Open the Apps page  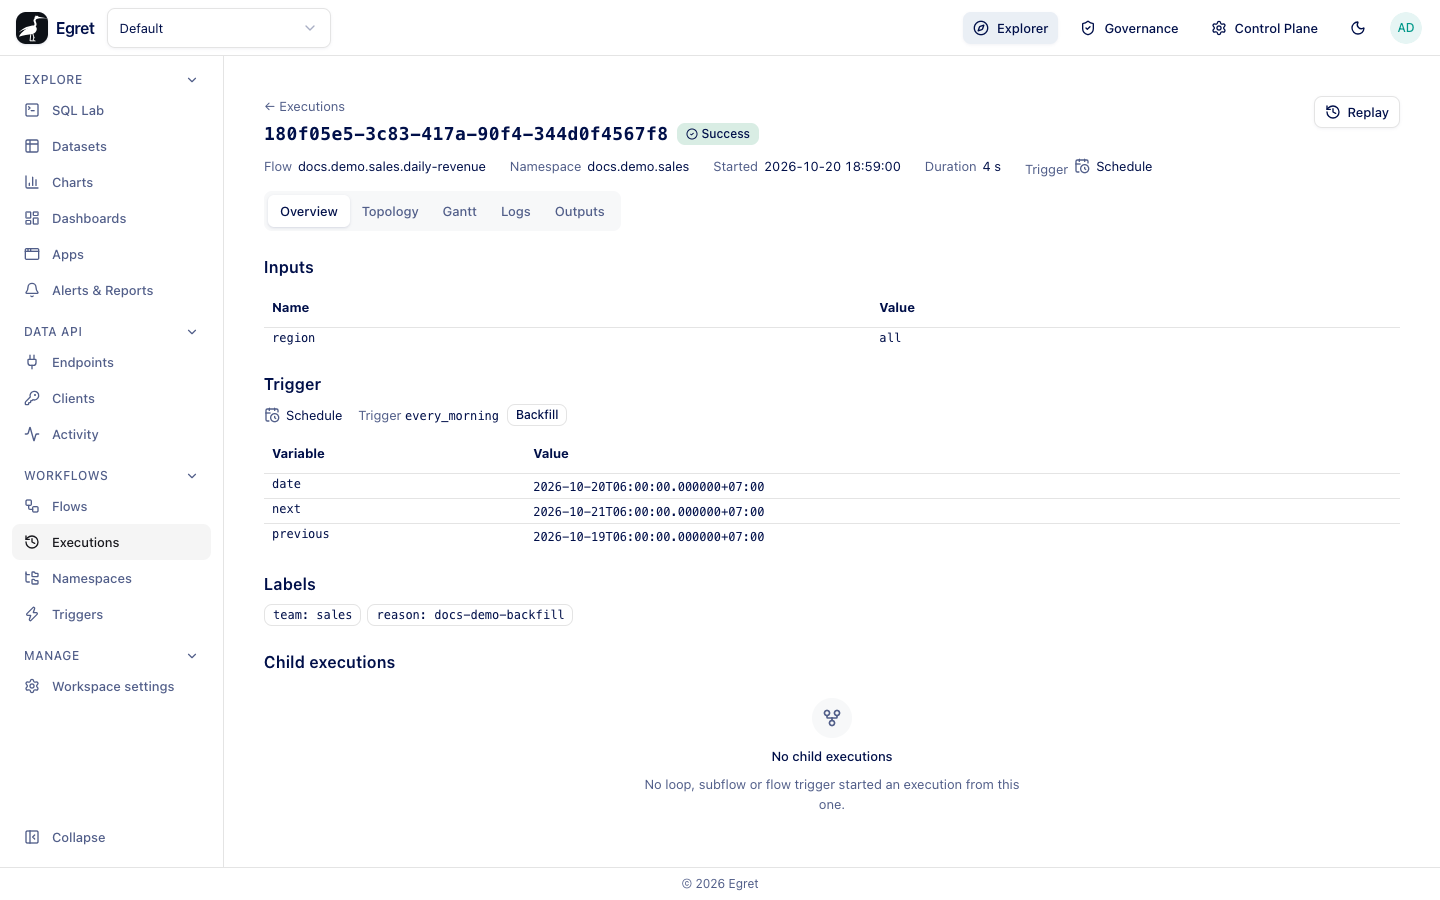click(x=111, y=254)
